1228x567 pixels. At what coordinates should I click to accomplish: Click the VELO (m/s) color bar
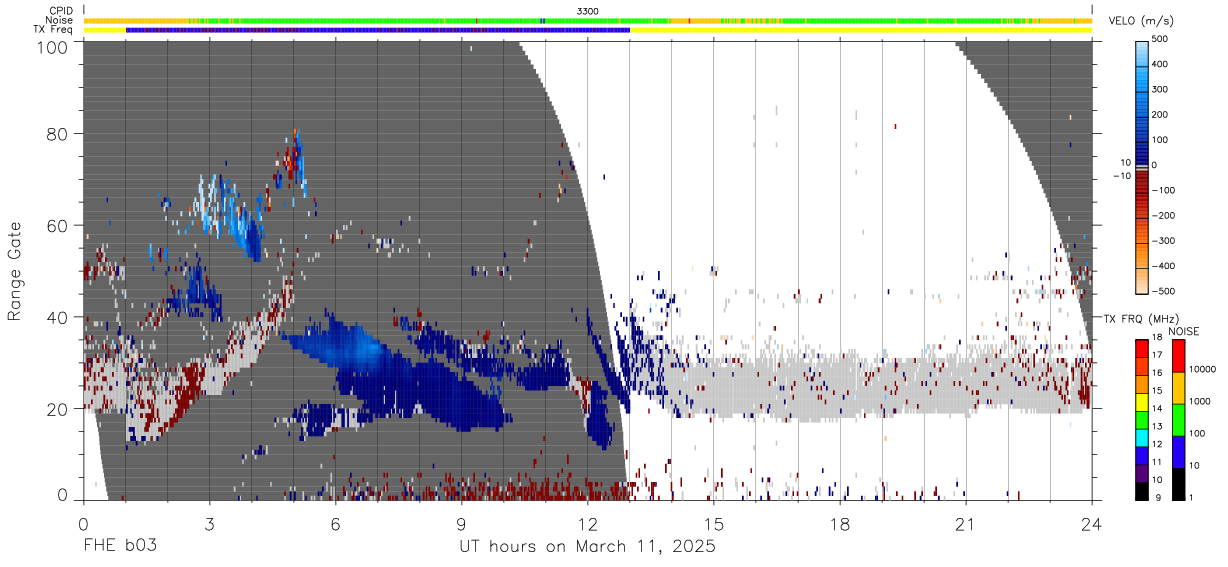pyautogui.click(x=1142, y=165)
